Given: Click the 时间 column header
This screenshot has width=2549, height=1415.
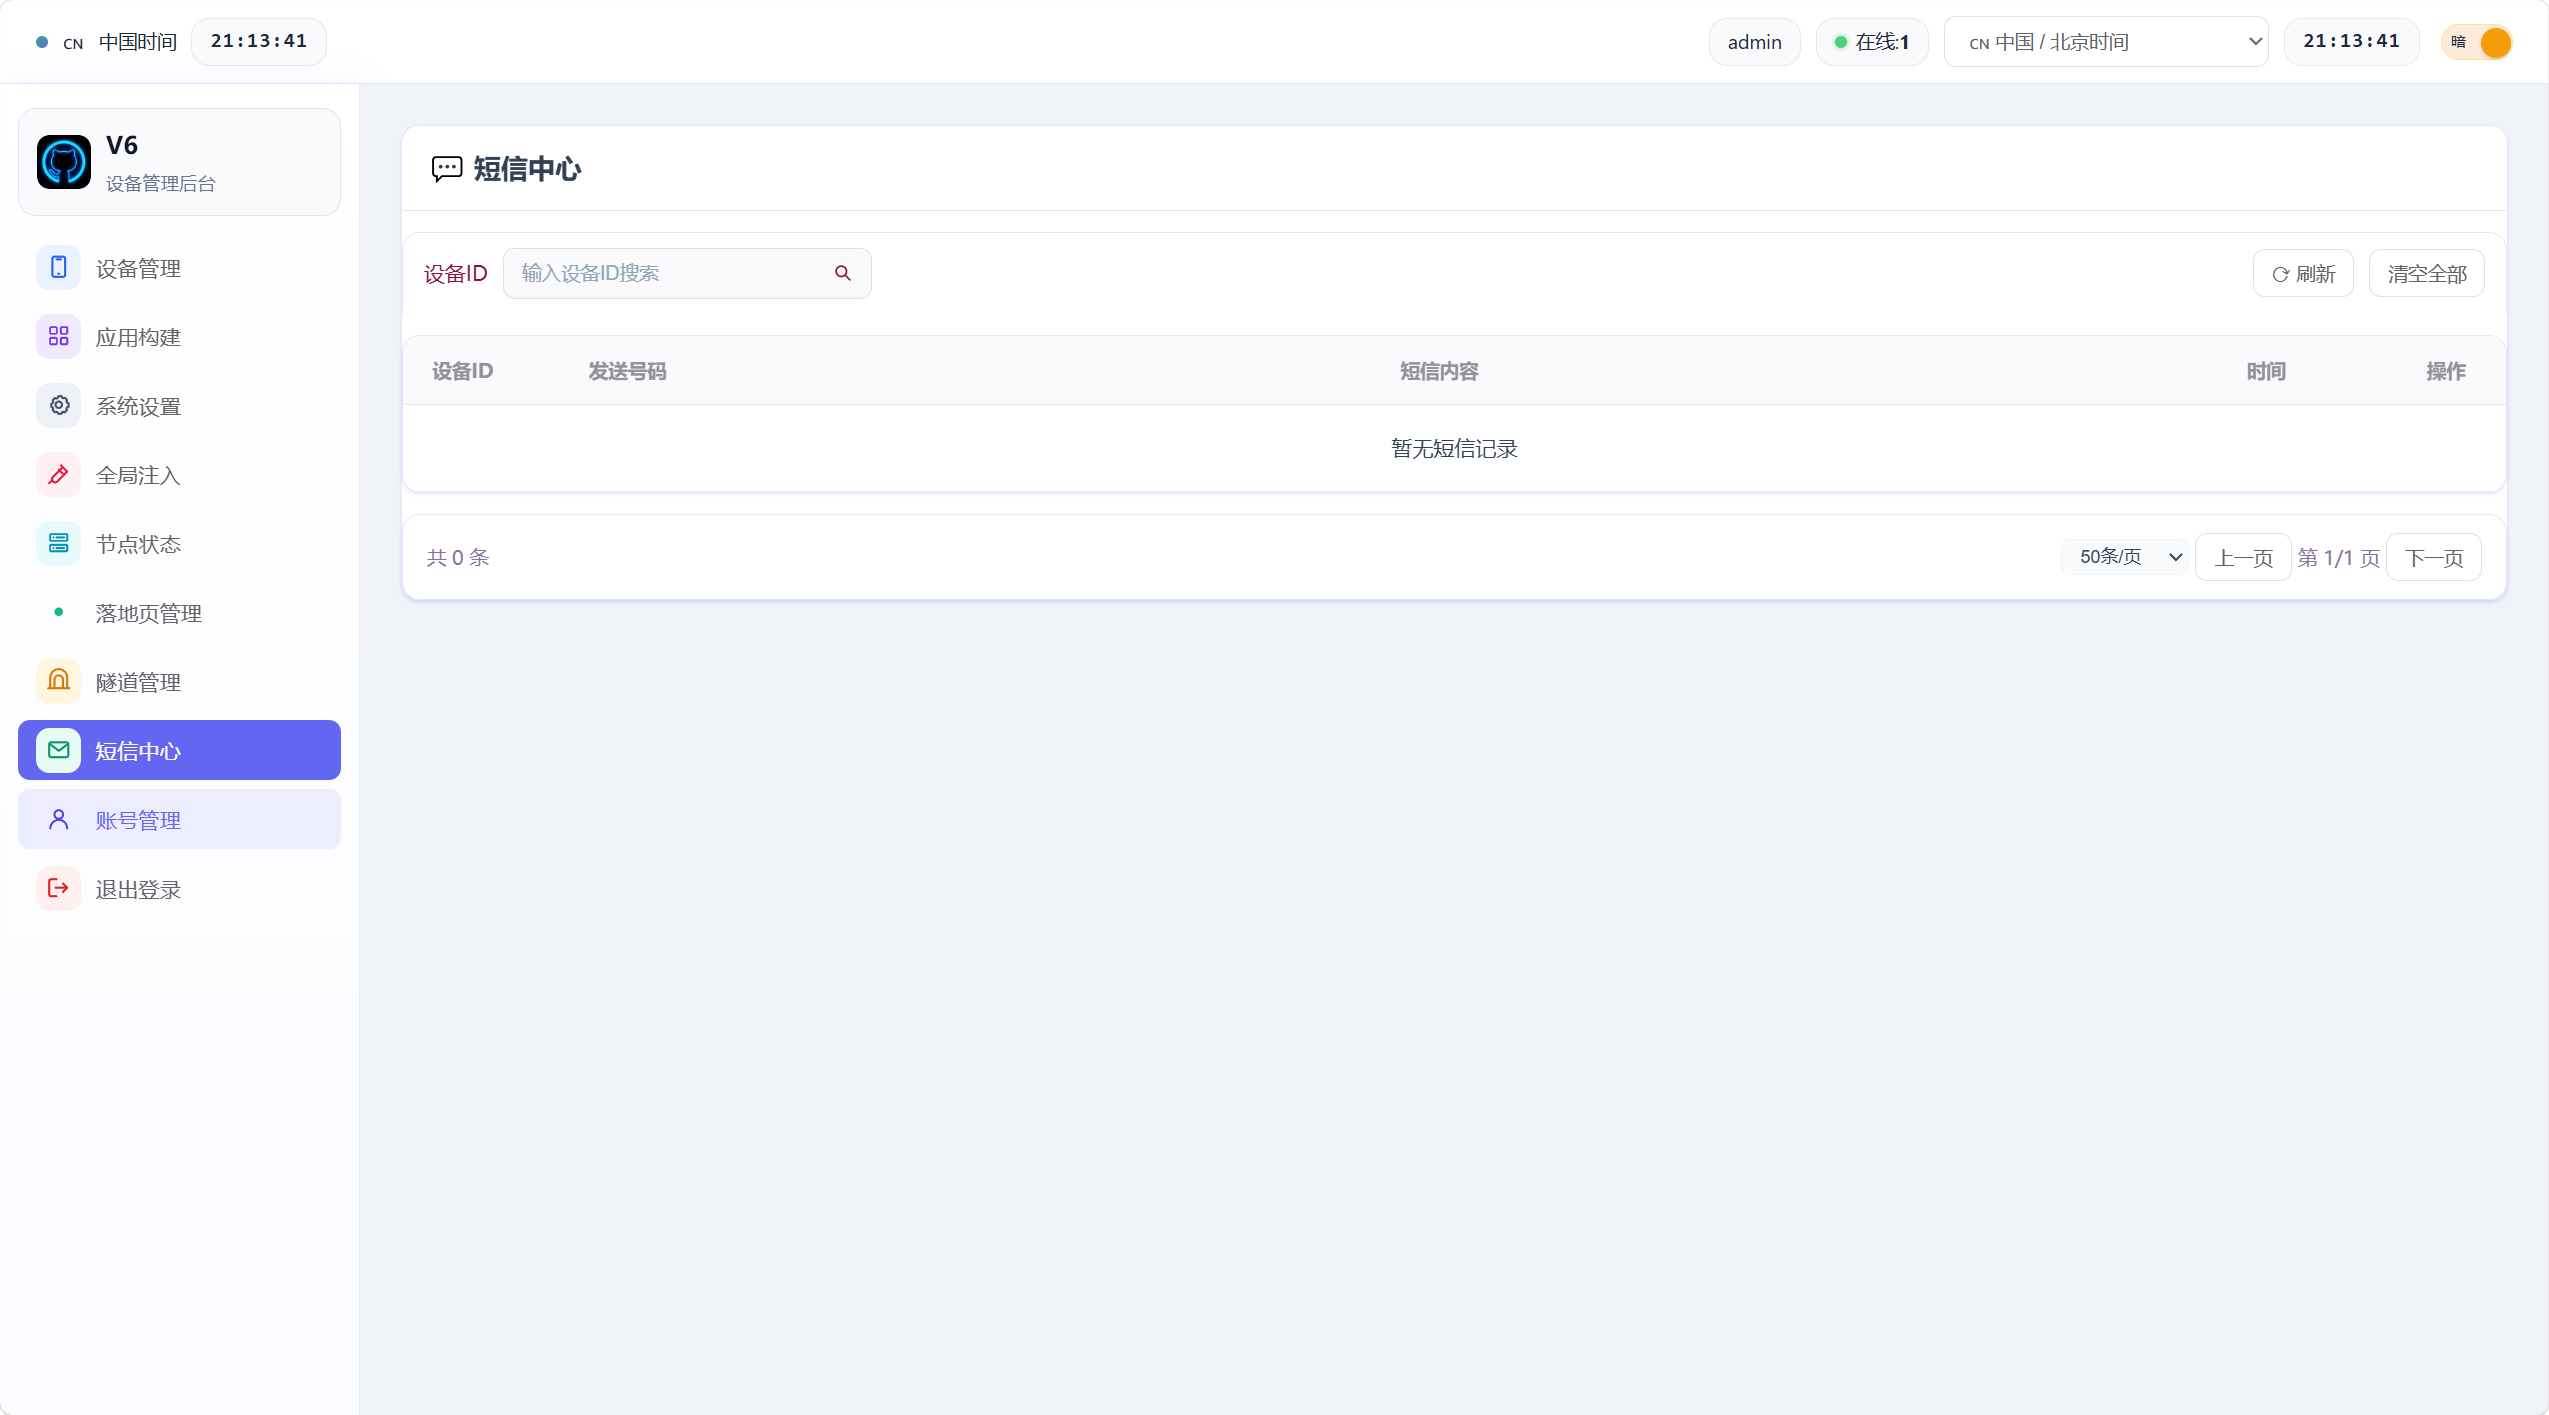Looking at the screenshot, I should coord(2266,371).
